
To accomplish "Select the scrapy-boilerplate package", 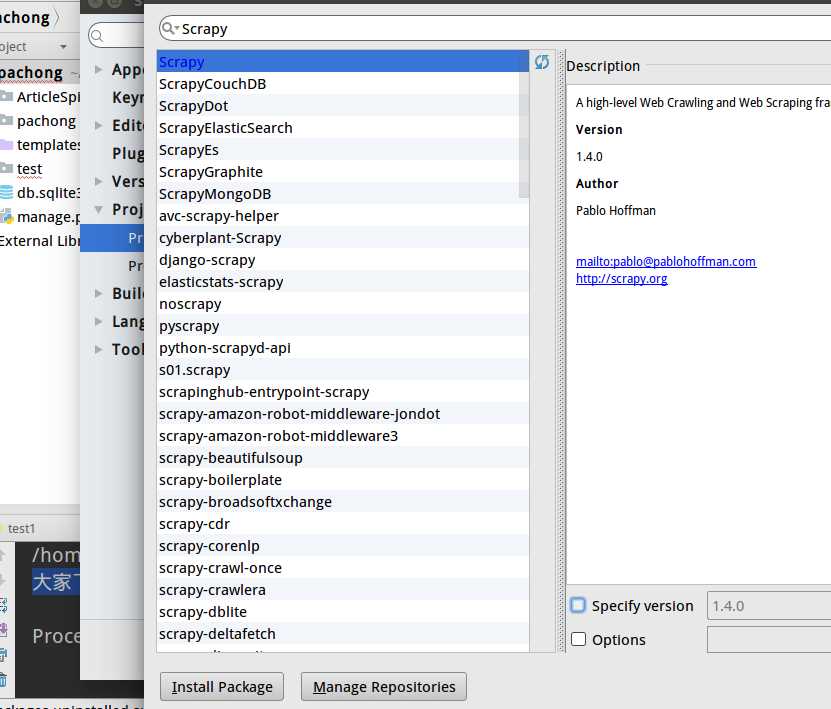I will [x=343, y=480].
